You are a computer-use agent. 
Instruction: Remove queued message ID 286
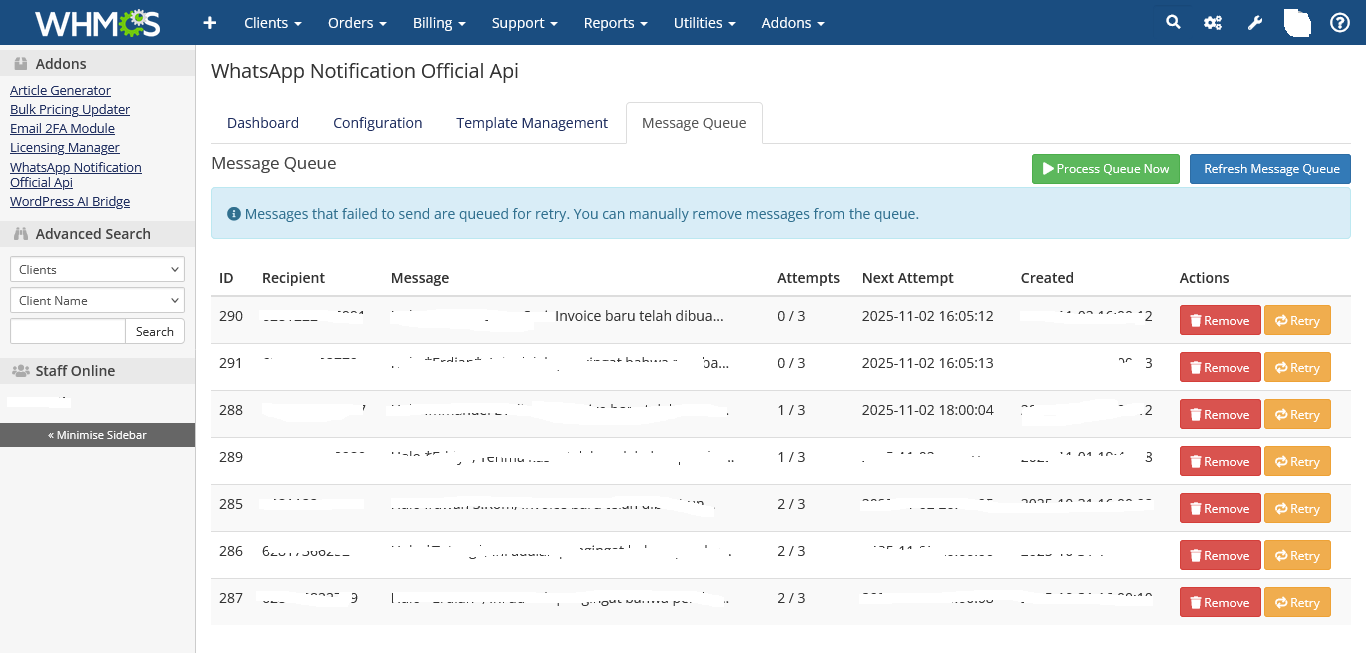pyautogui.click(x=1219, y=555)
